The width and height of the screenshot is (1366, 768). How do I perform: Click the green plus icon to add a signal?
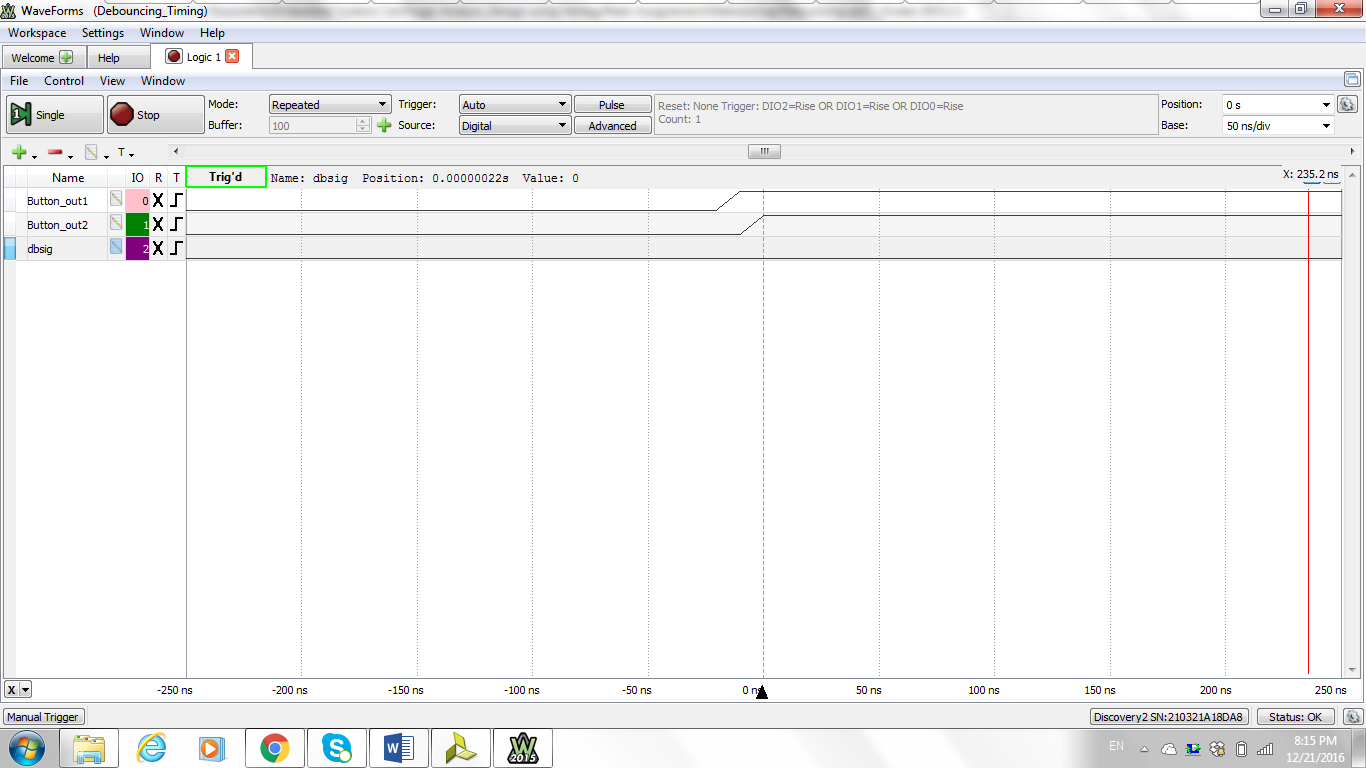click(18, 152)
